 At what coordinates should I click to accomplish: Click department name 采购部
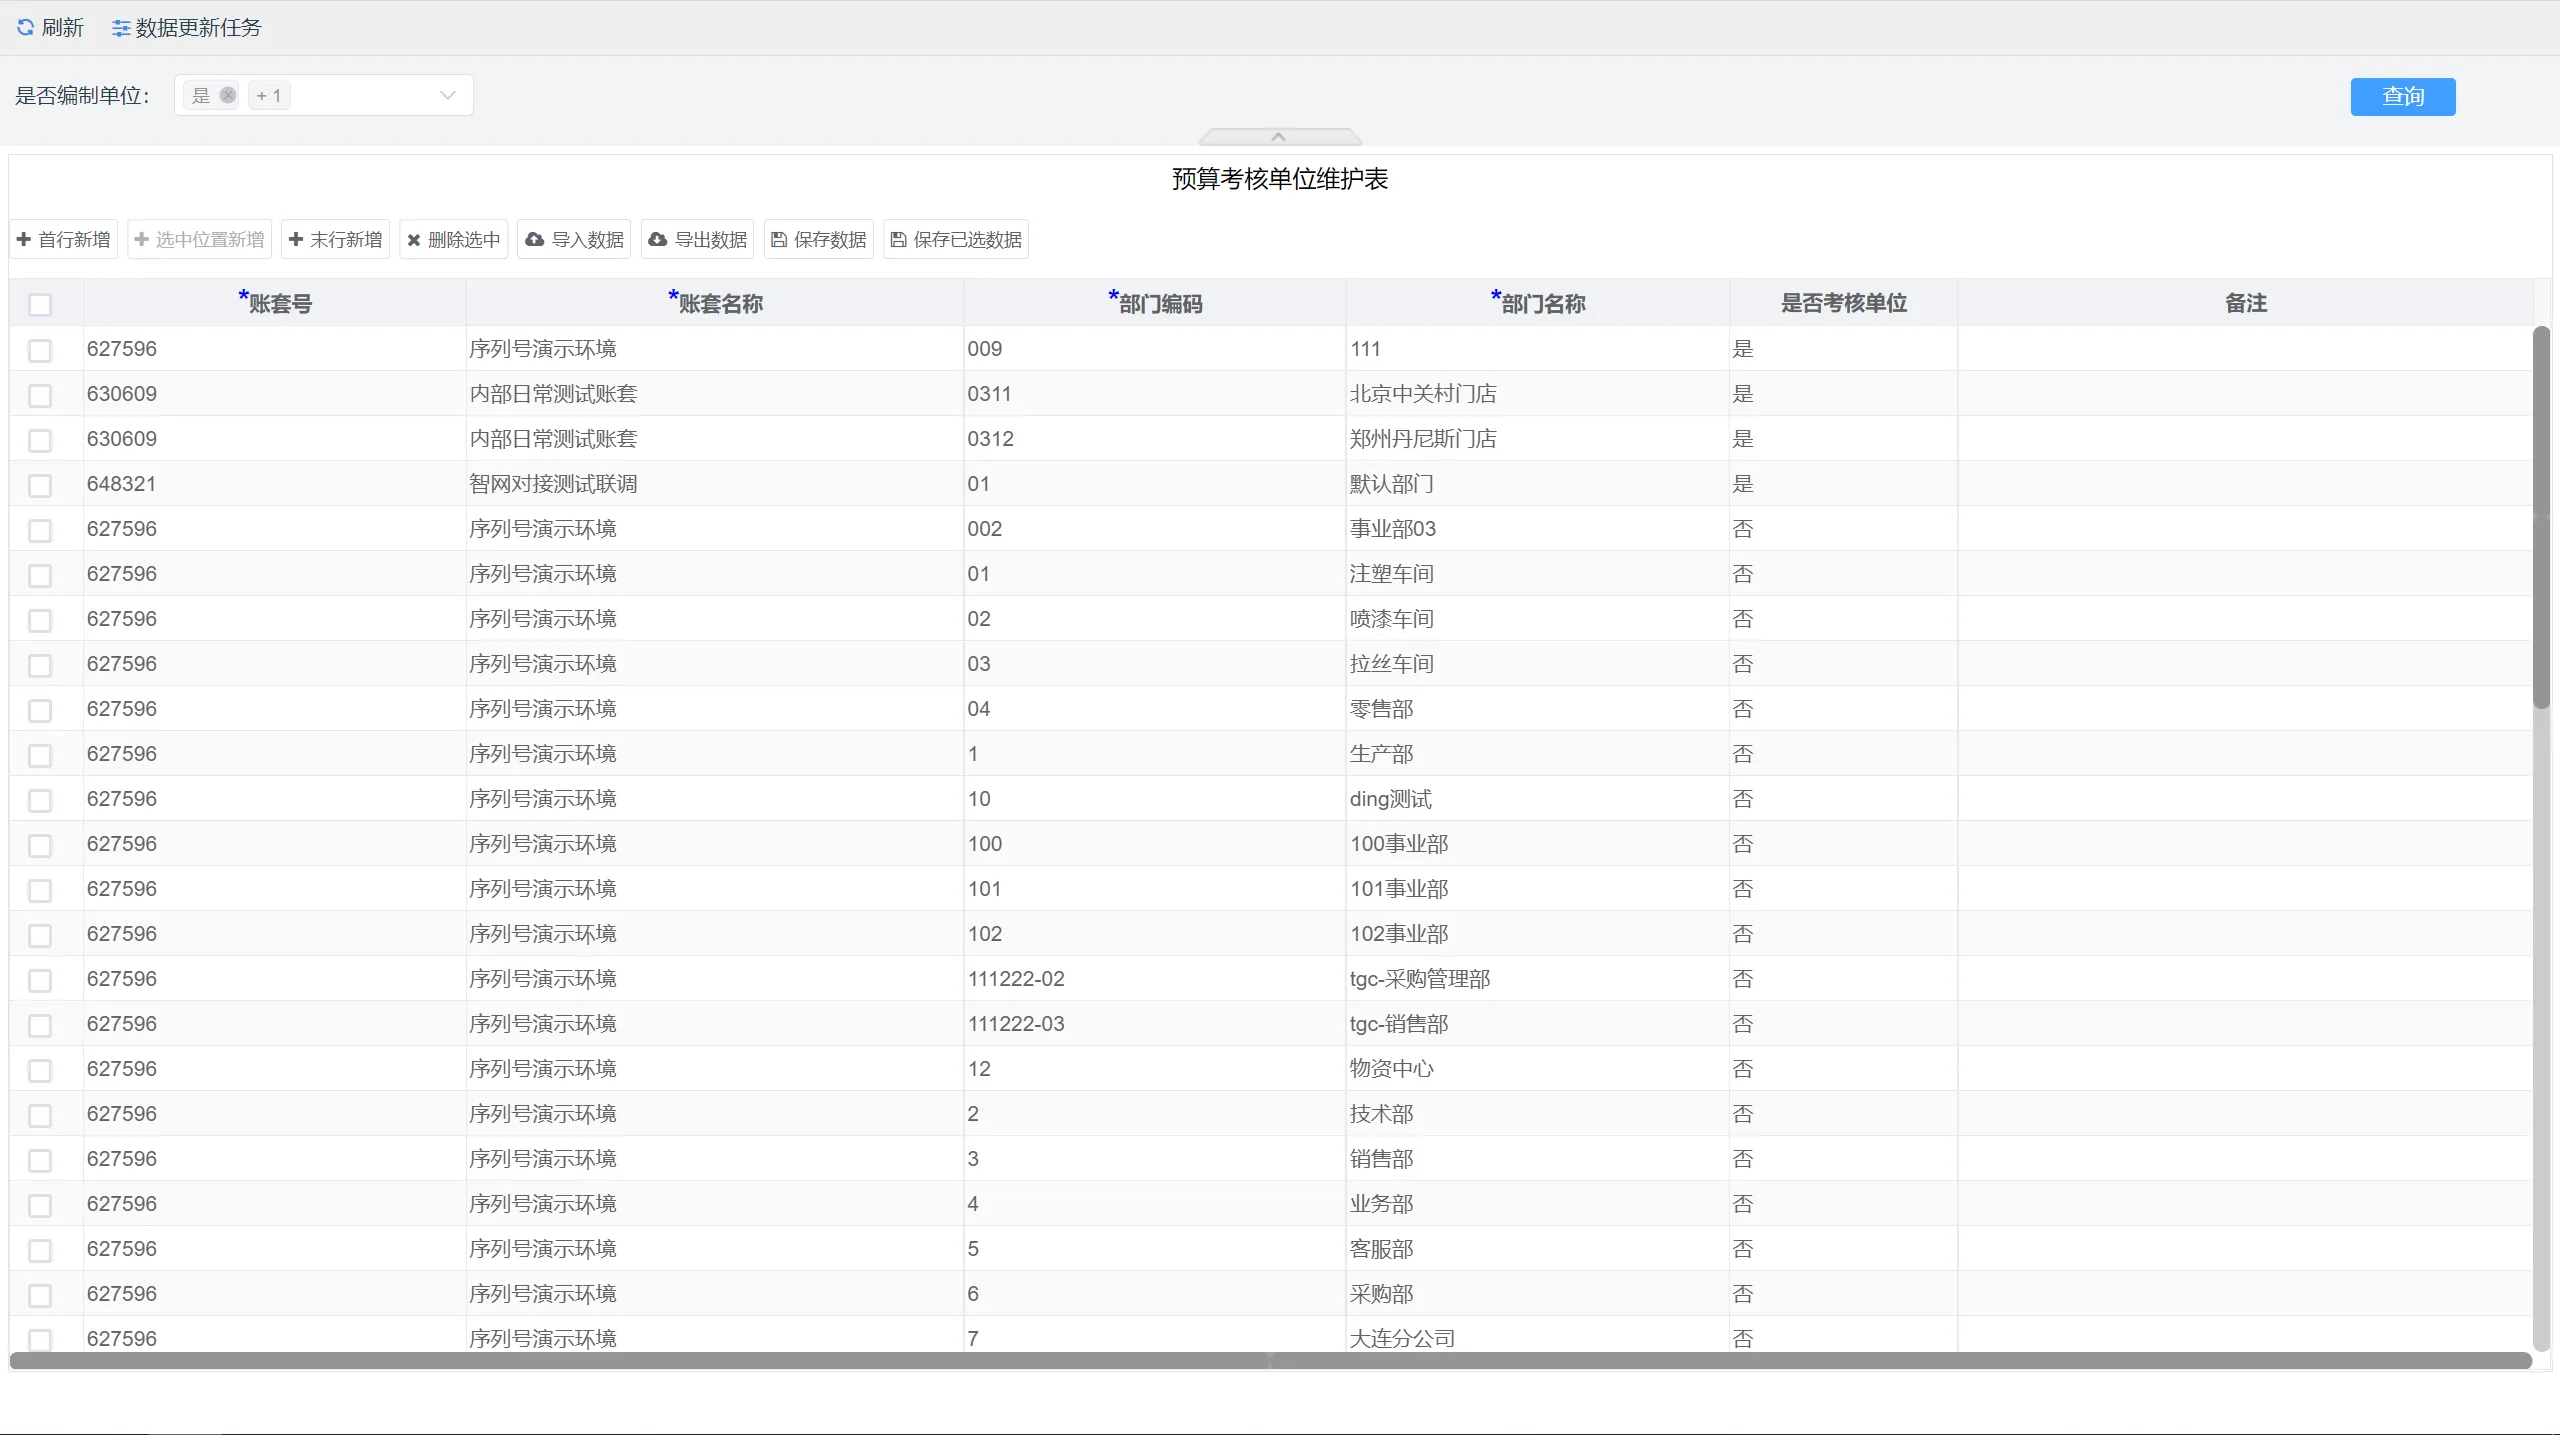(x=1381, y=1294)
